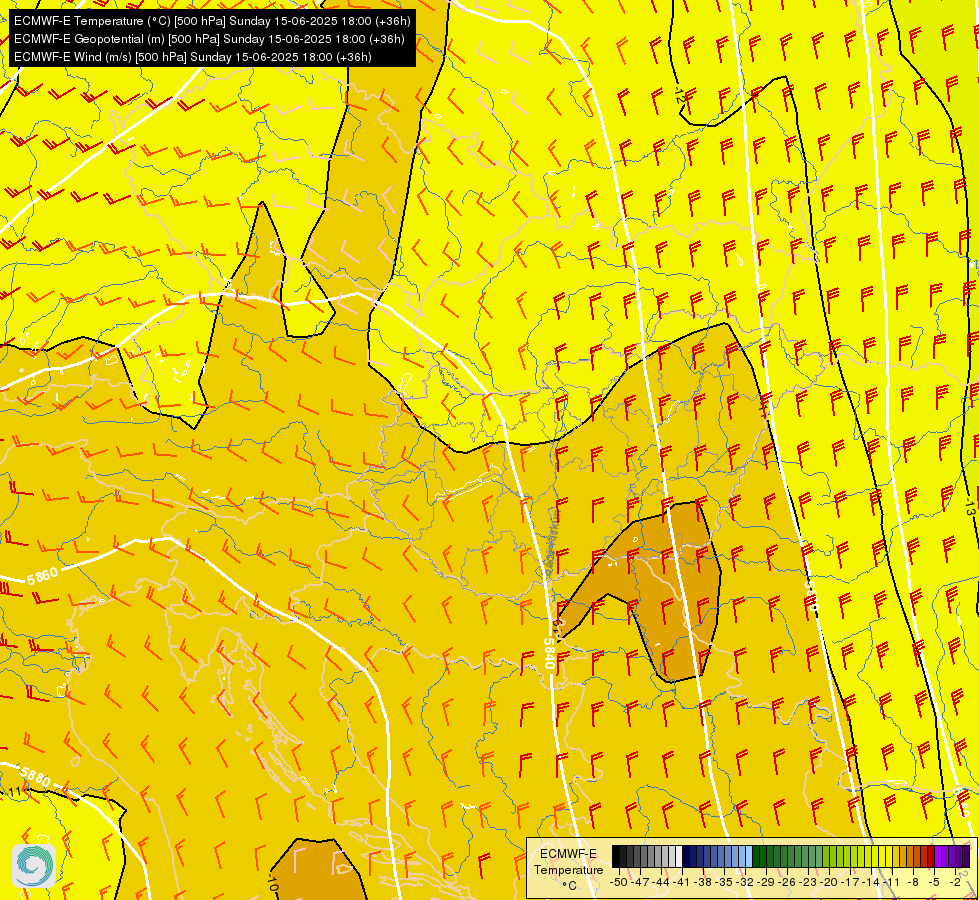Click the -38 legend scale value
The image size is (979, 900).
pos(704,882)
